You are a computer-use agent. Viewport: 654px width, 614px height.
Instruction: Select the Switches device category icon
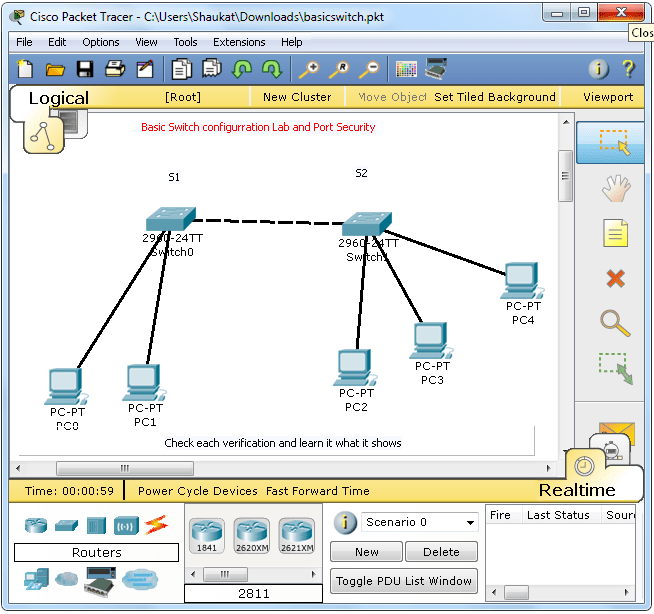pyautogui.click(x=66, y=526)
